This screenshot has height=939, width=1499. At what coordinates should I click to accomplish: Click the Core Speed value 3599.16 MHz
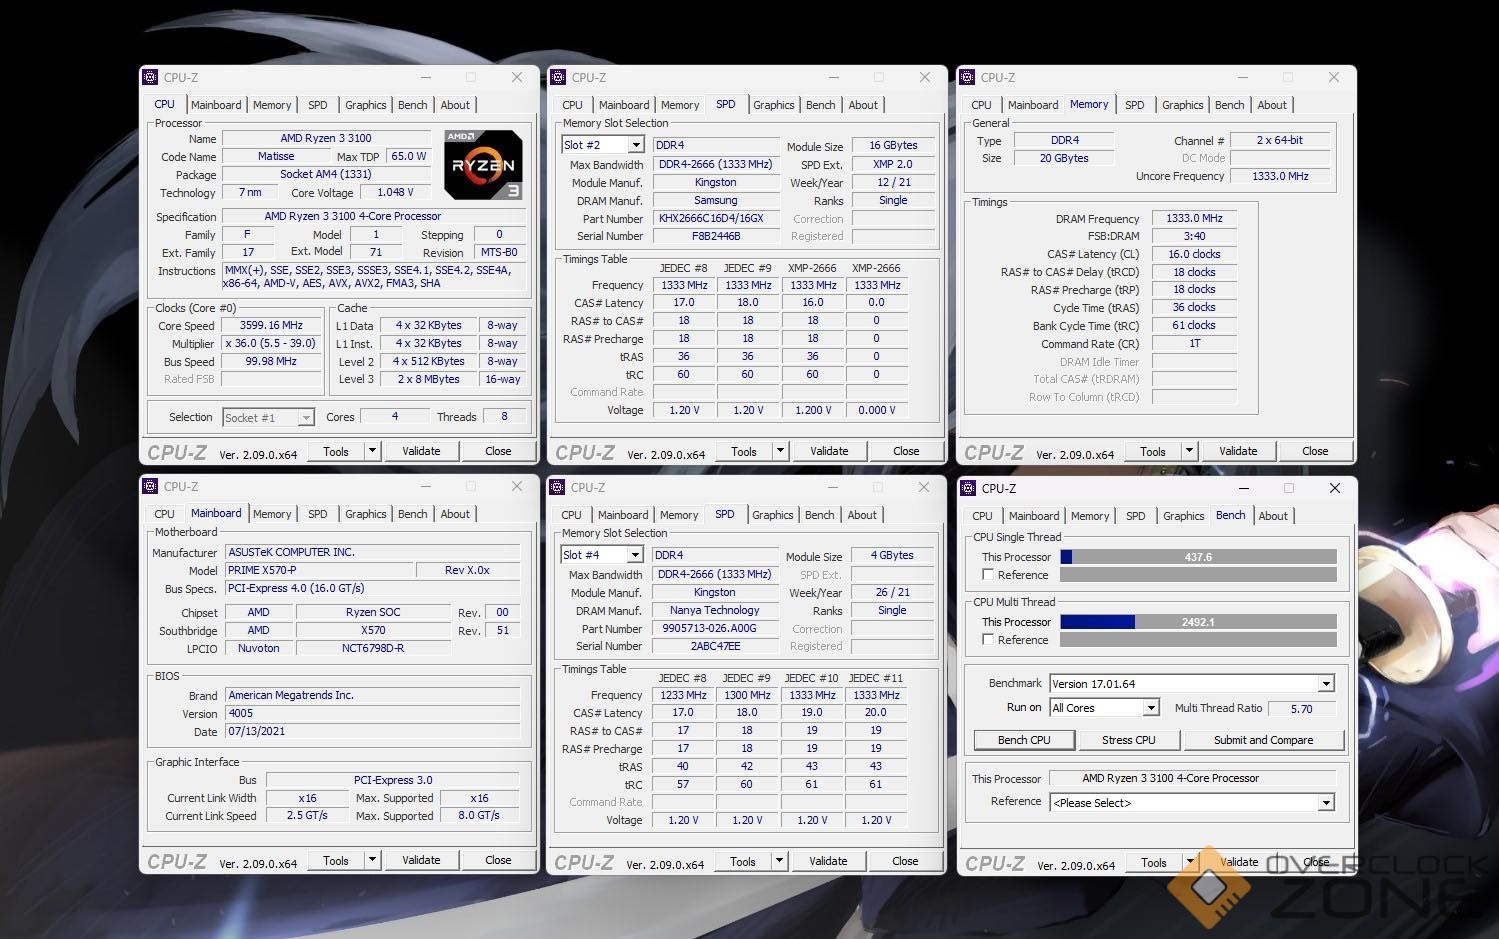[x=271, y=325]
